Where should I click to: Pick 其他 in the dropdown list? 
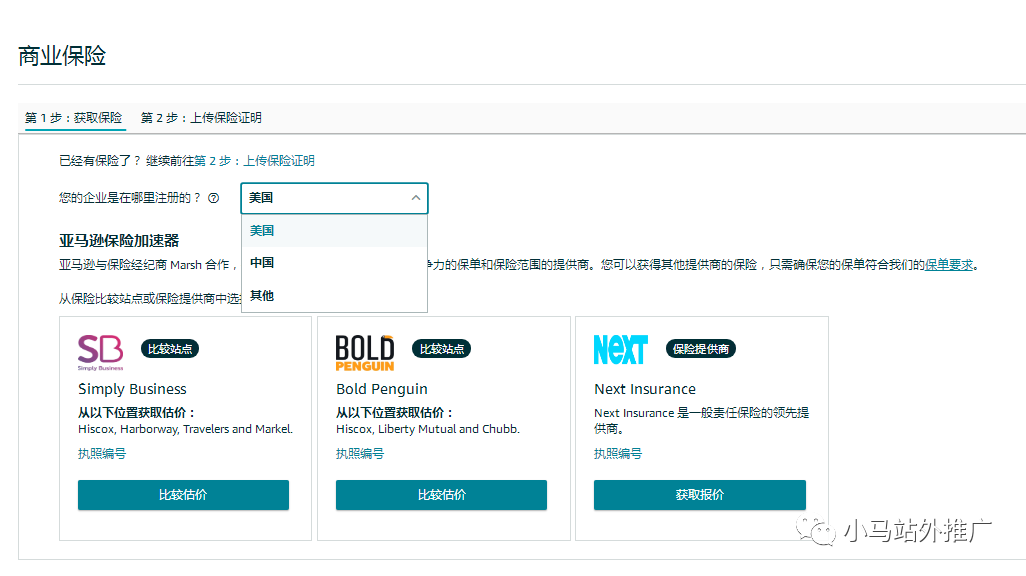(334, 296)
